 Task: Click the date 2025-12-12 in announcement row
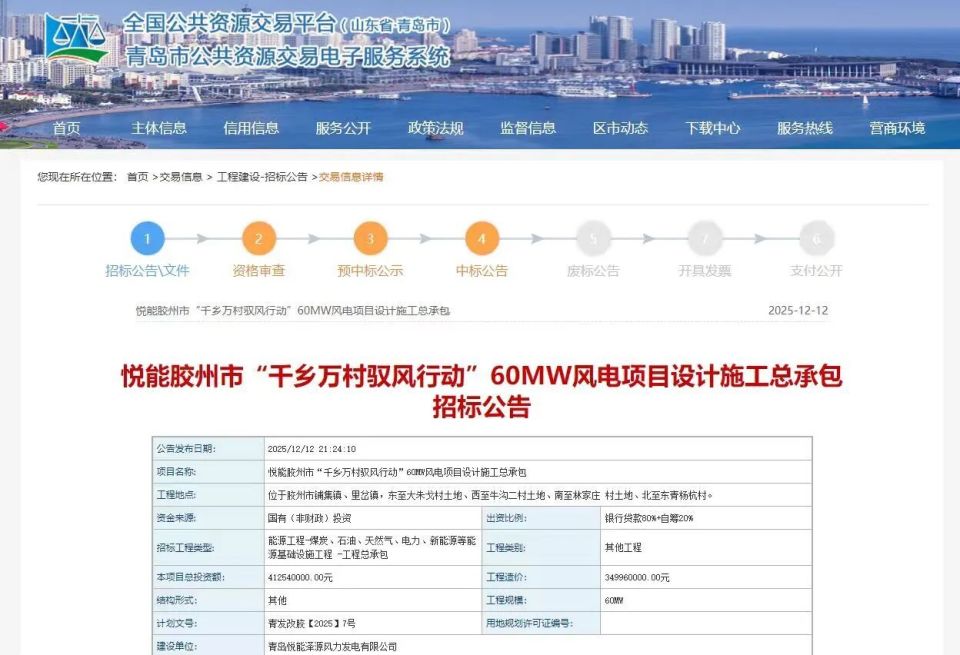798,311
